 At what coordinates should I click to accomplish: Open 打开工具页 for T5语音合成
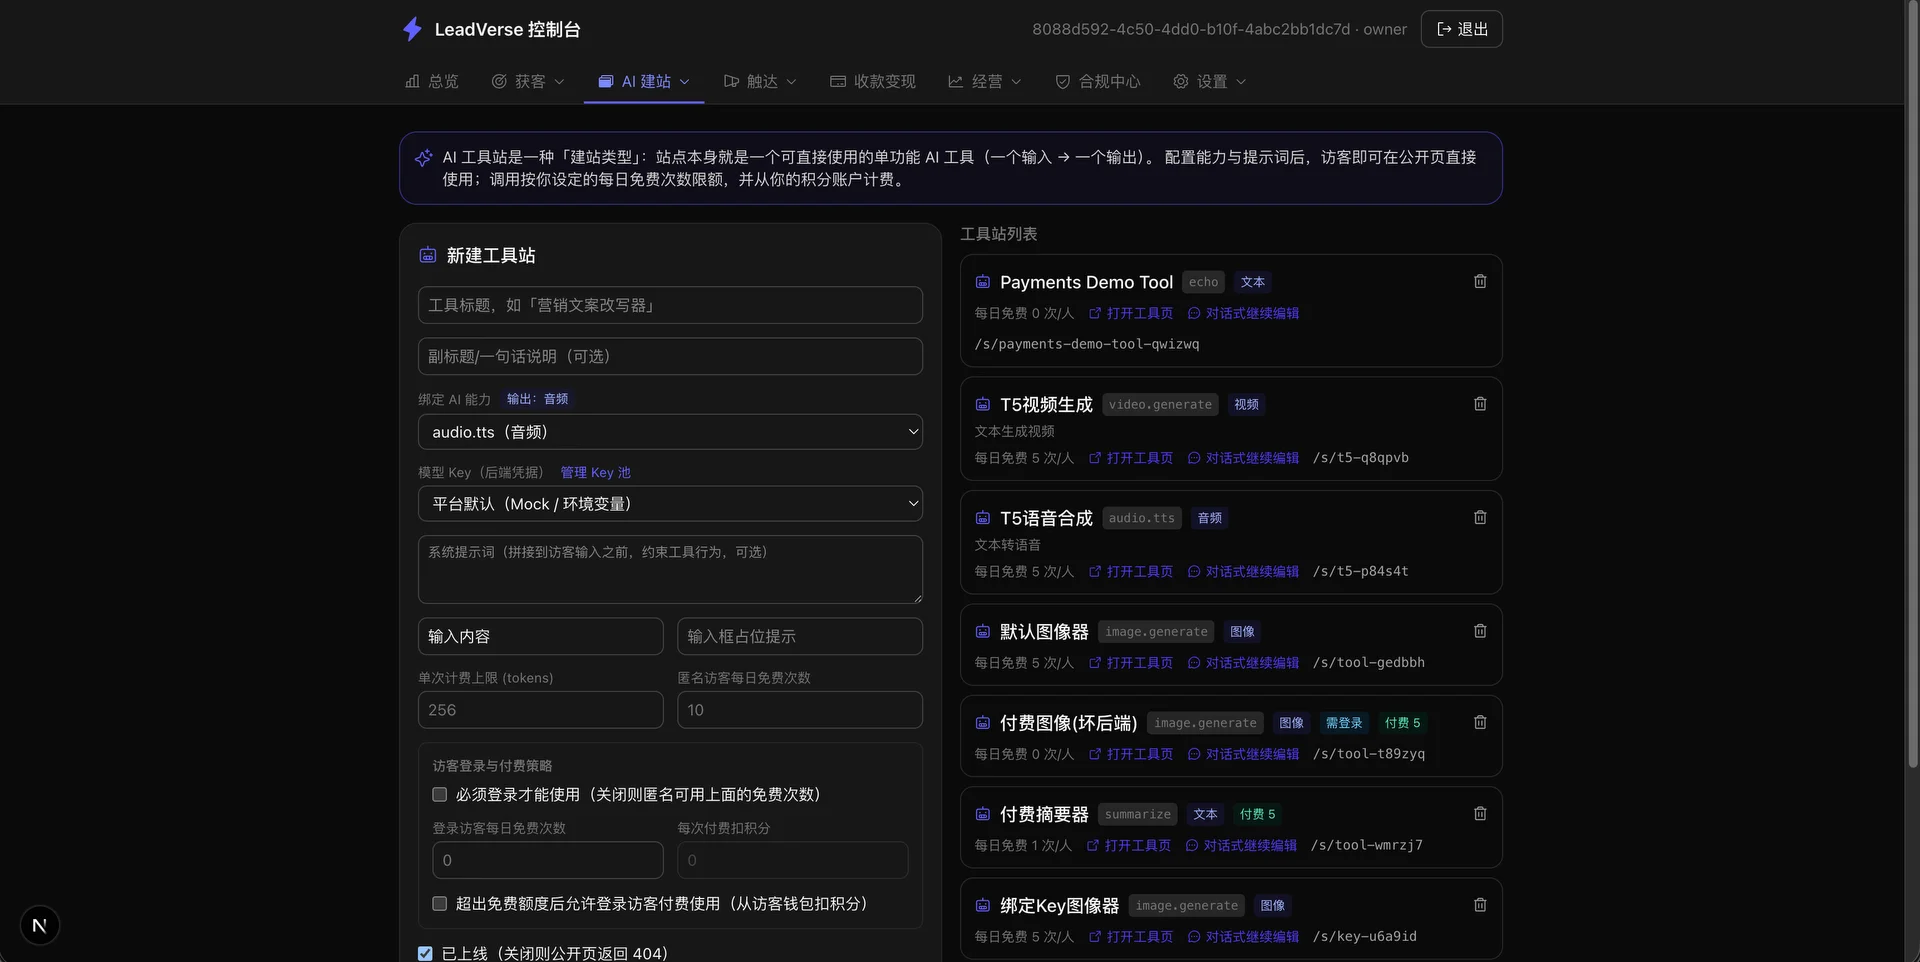[x=1131, y=572]
